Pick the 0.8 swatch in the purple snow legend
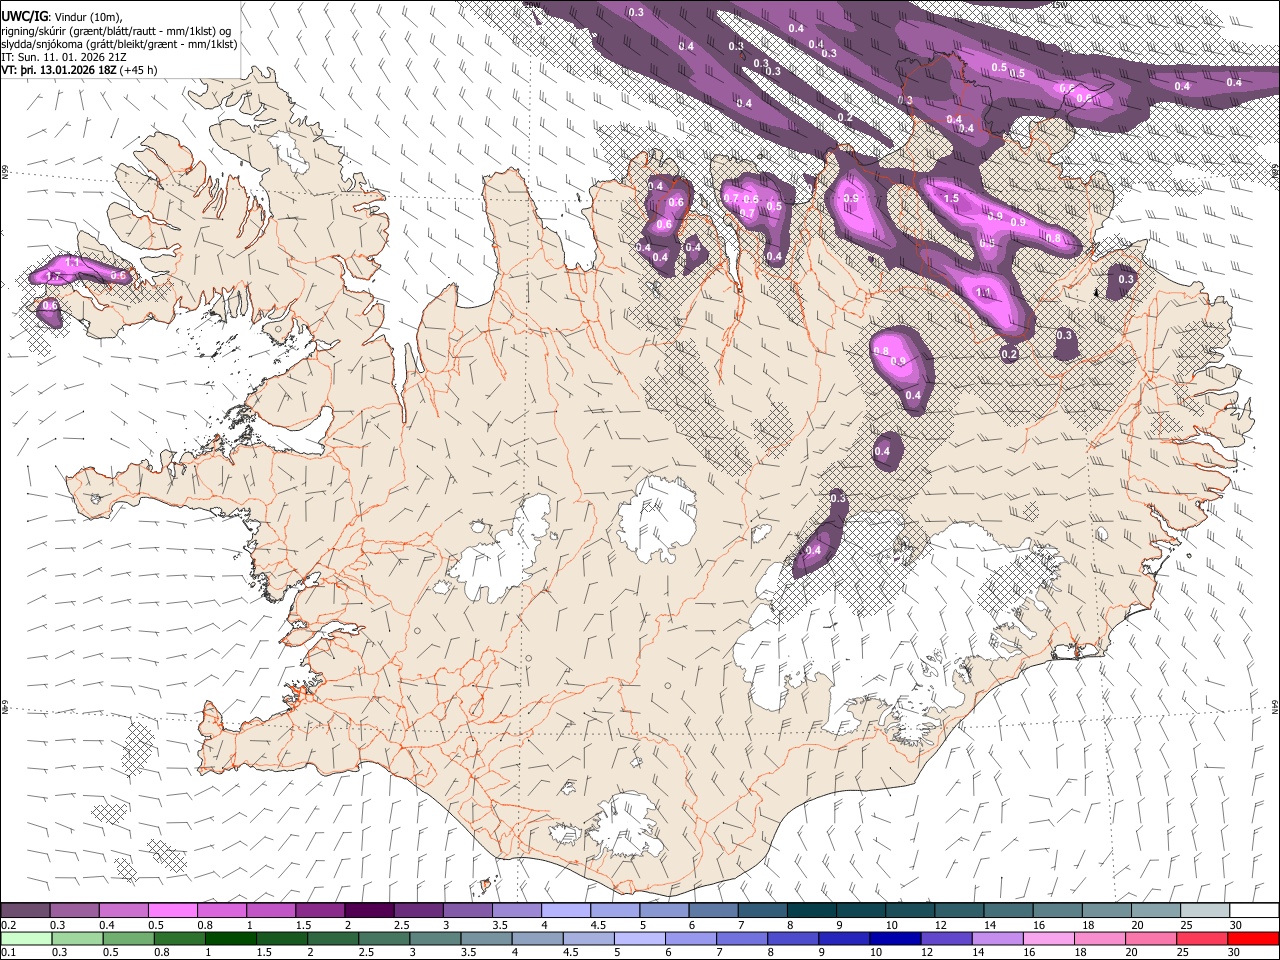The height and width of the screenshot is (960, 1280). tap(221, 911)
